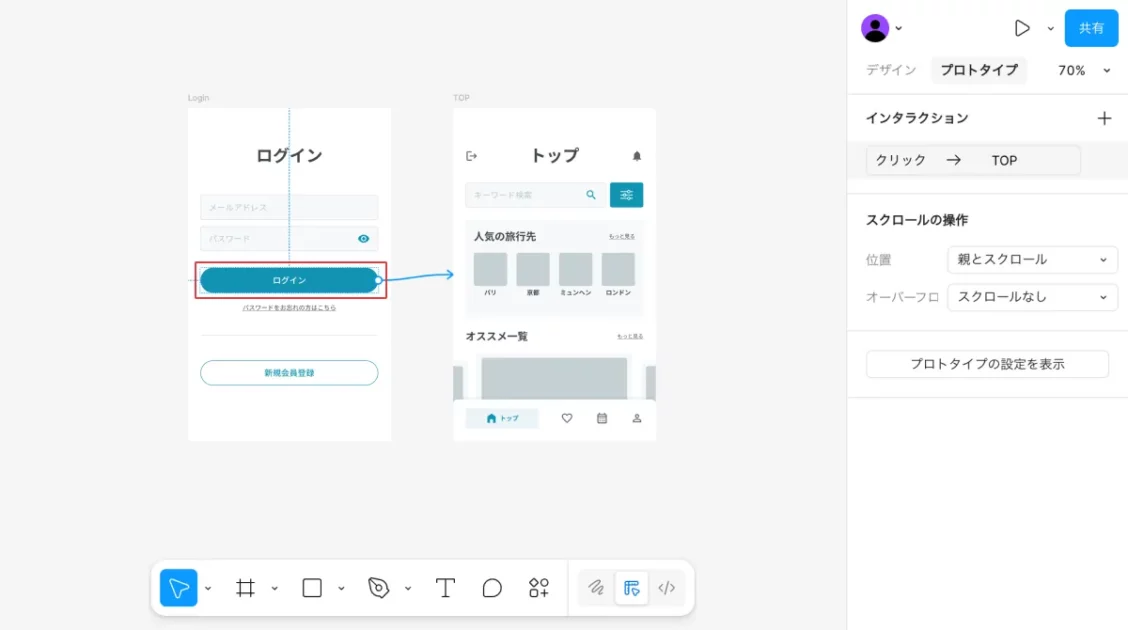This screenshot has width=1128, height=630.
Task: Open the クリック → TOP interaction
Action: point(973,160)
